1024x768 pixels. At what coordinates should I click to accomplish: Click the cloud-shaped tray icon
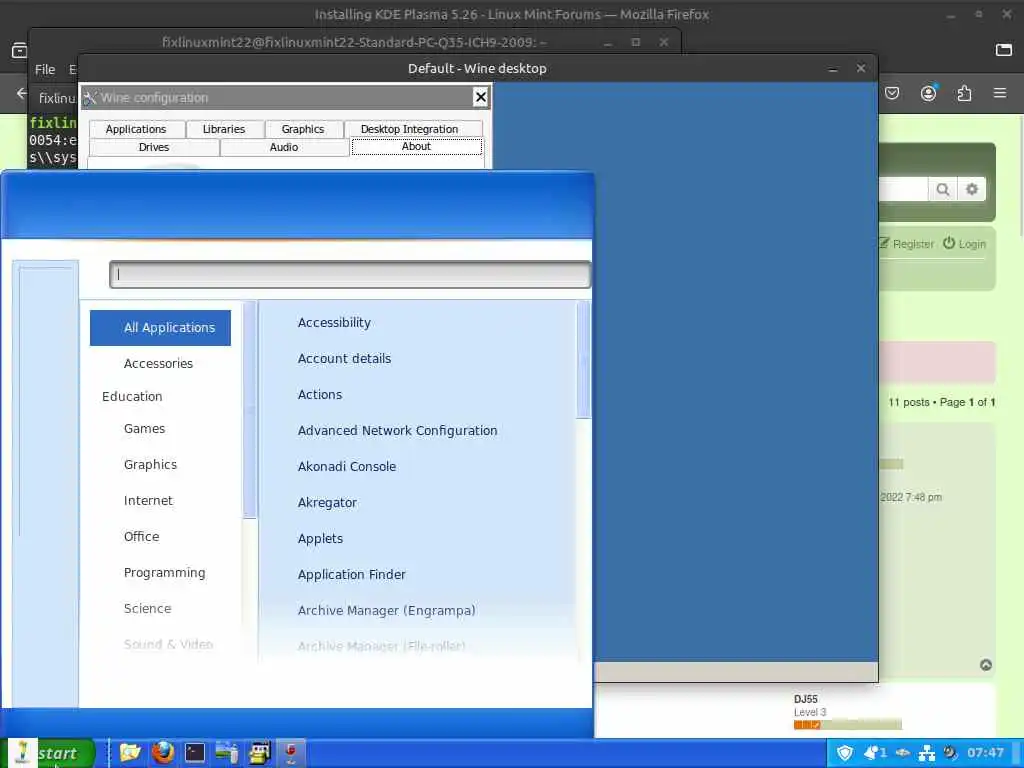coord(903,753)
